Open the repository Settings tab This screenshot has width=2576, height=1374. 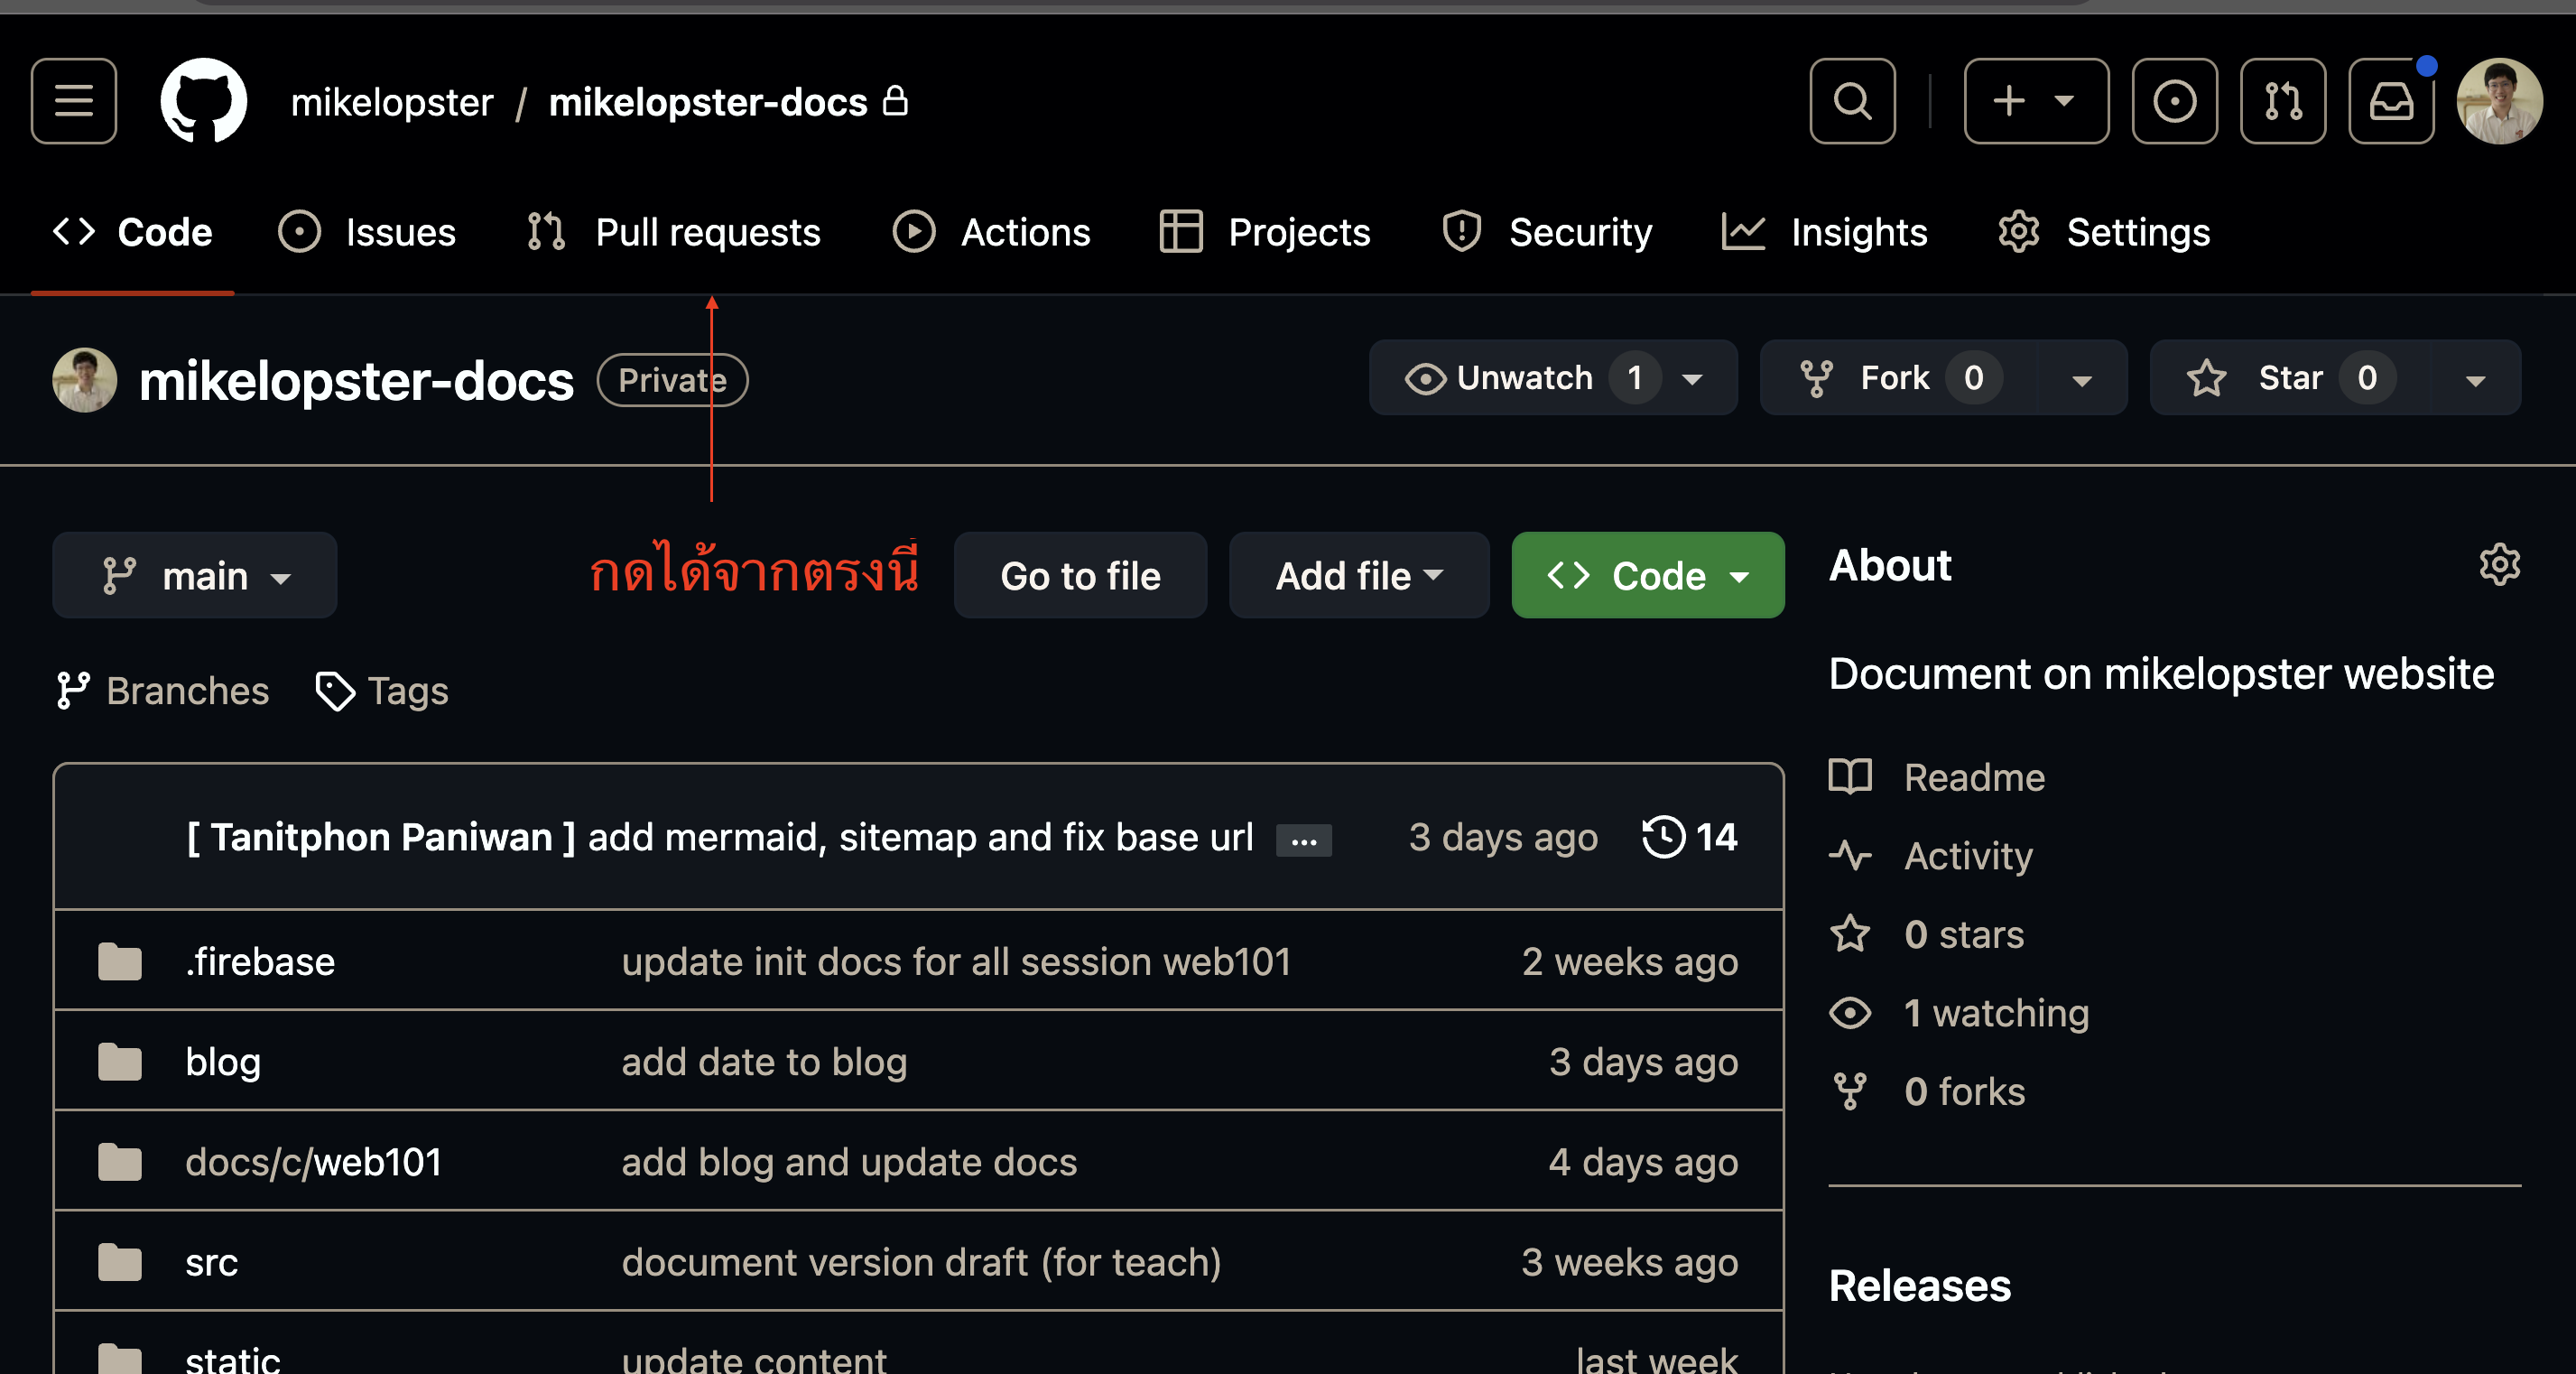[2104, 232]
